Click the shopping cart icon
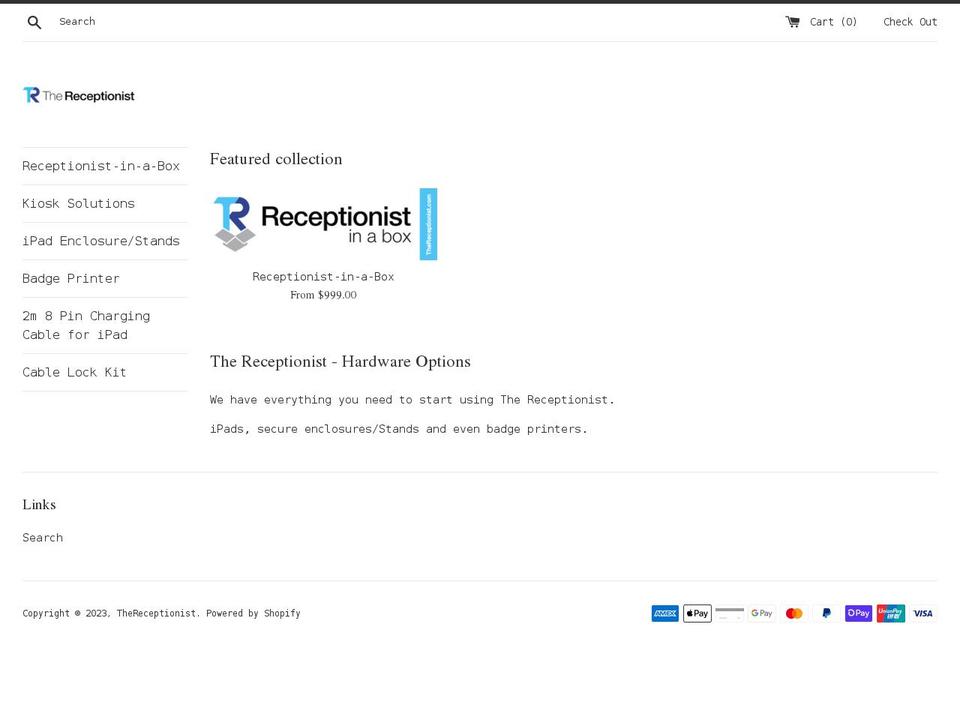The width and height of the screenshot is (960, 720). 792,22
